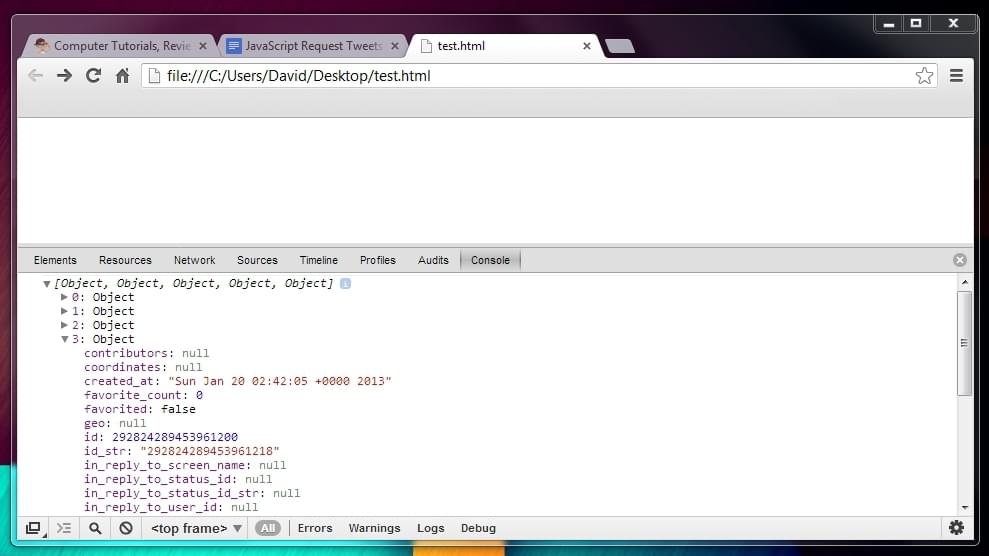Switch to the Timeline panel
989x556 pixels.
pos(319,260)
